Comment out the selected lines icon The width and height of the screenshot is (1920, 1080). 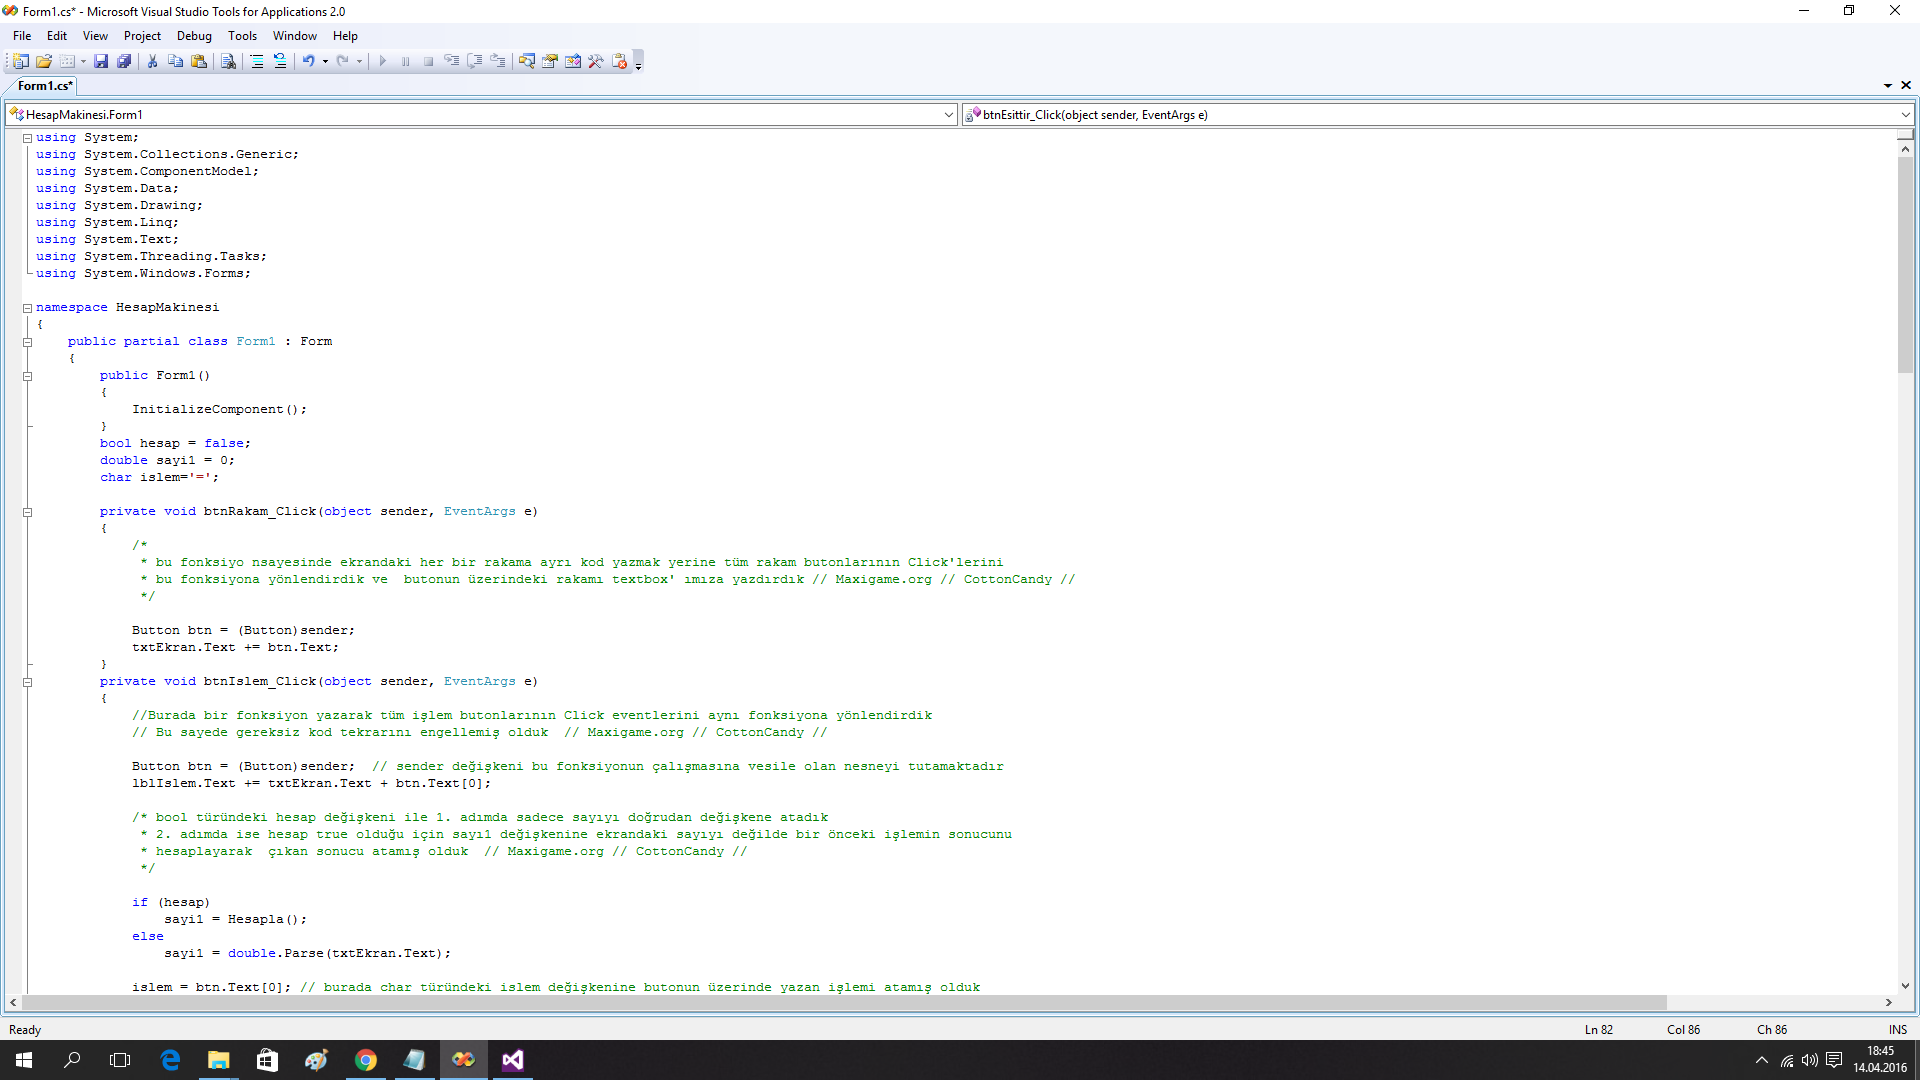pos(257,61)
